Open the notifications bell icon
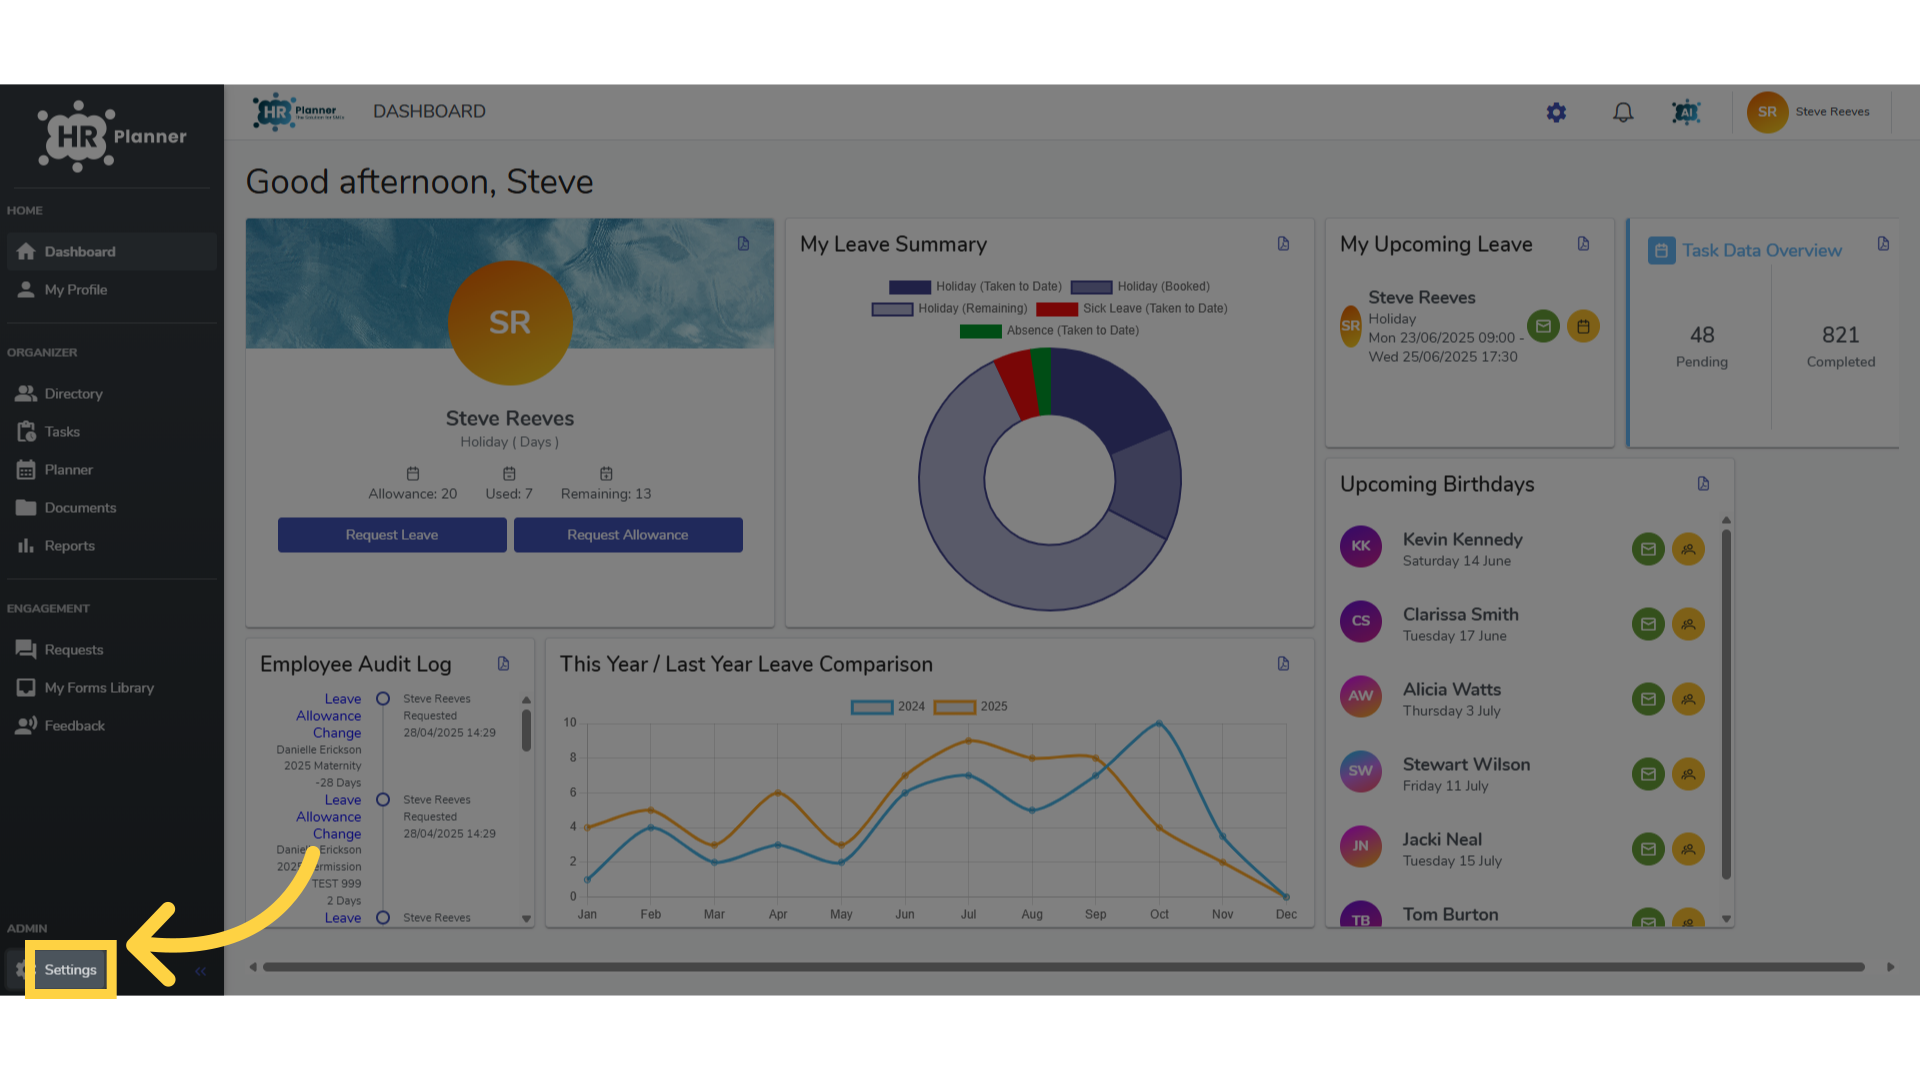1920x1080 pixels. [1623, 112]
